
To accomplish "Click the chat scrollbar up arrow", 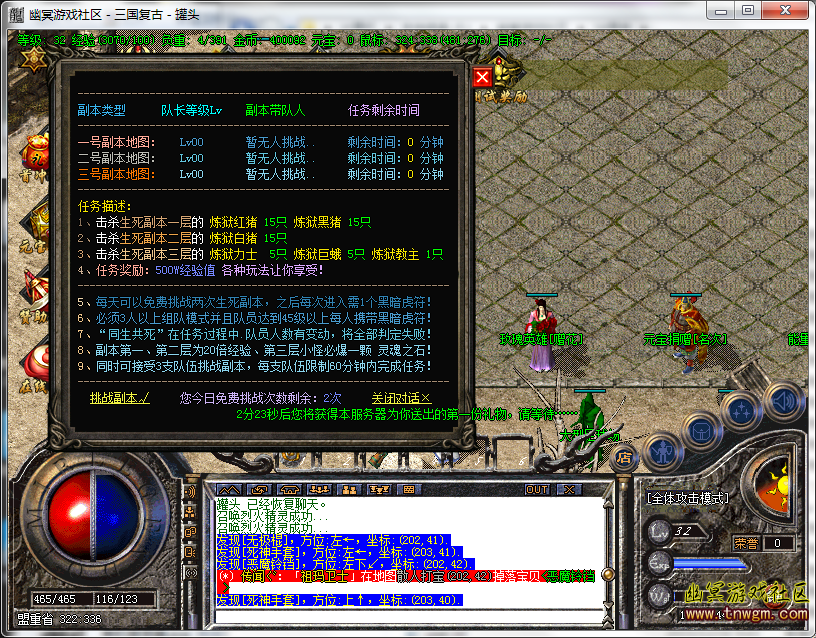I will tap(607, 503).
